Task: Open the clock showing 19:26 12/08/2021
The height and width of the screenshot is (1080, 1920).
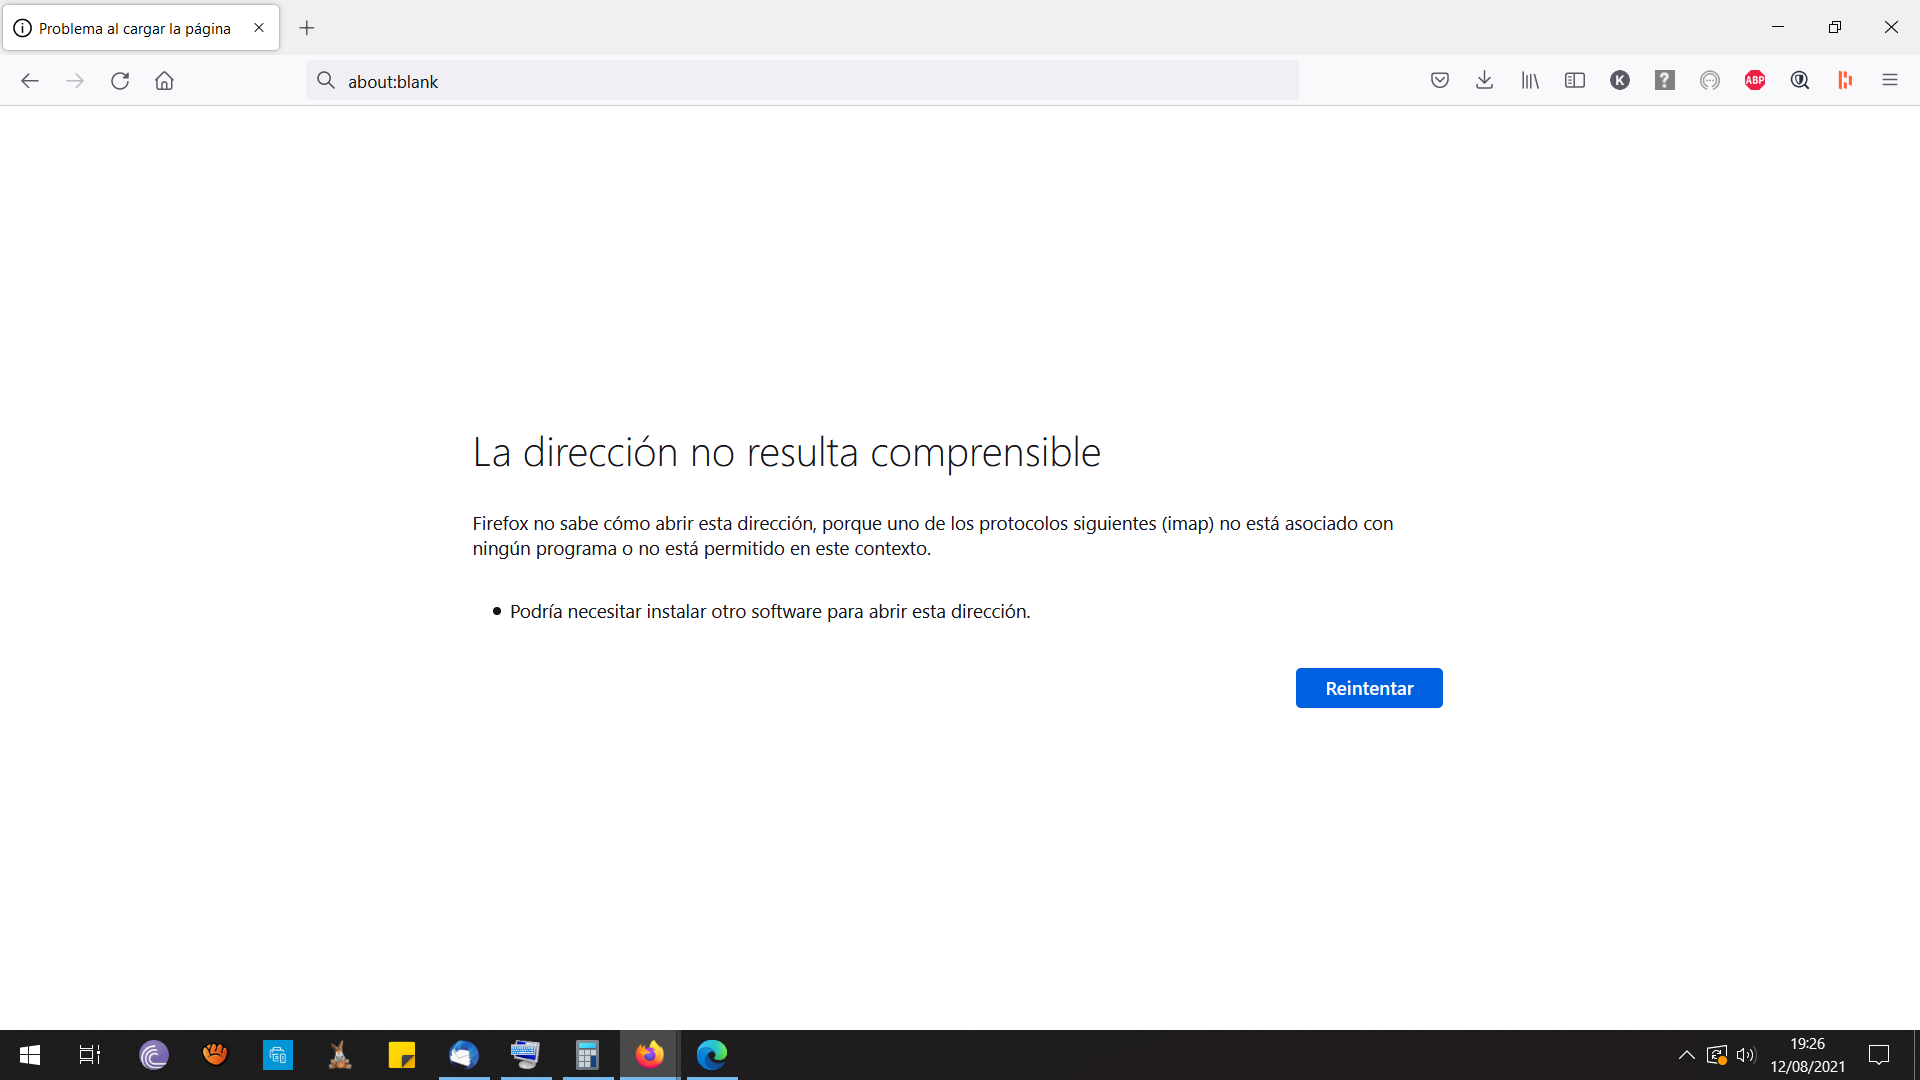Action: pos(1808,1055)
